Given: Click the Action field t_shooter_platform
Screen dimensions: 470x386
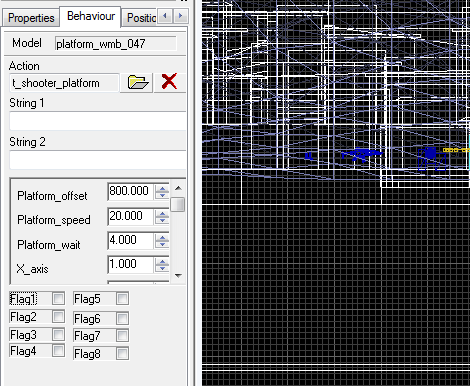Looking at the screenshot, I should pos(65,83).
